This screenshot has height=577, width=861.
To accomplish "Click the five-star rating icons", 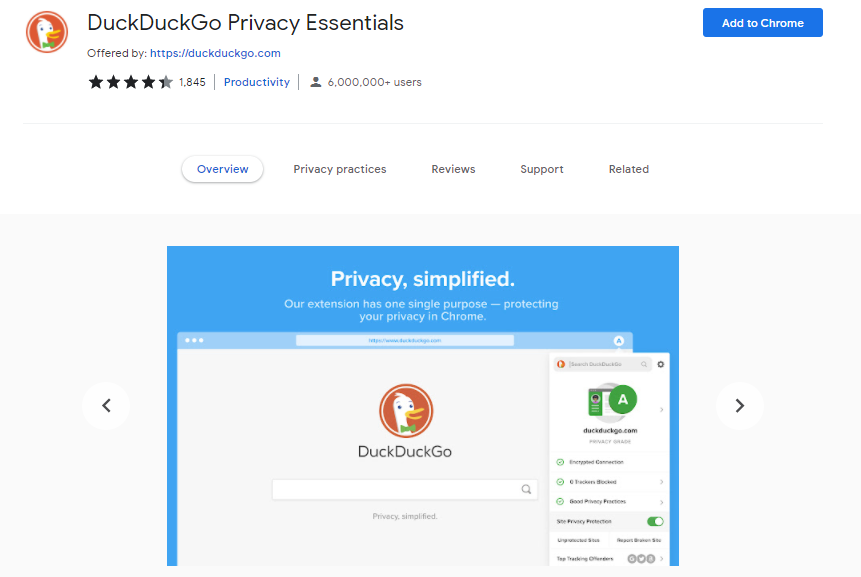I will (x=130, y=82).
